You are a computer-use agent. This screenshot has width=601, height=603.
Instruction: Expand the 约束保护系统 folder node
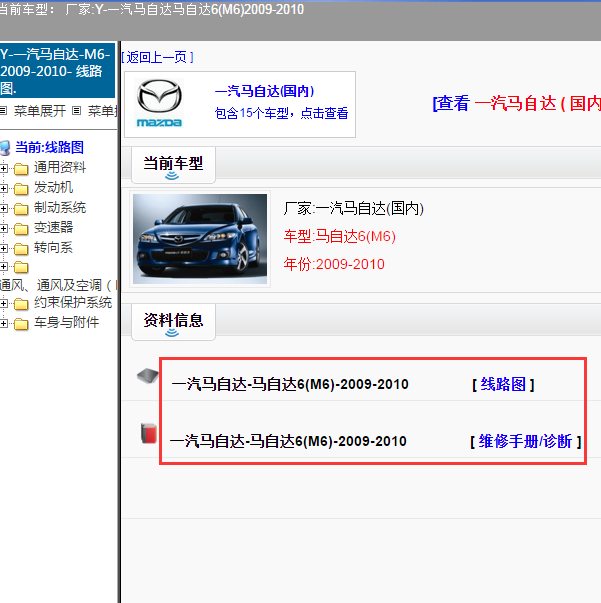point(3,303)
